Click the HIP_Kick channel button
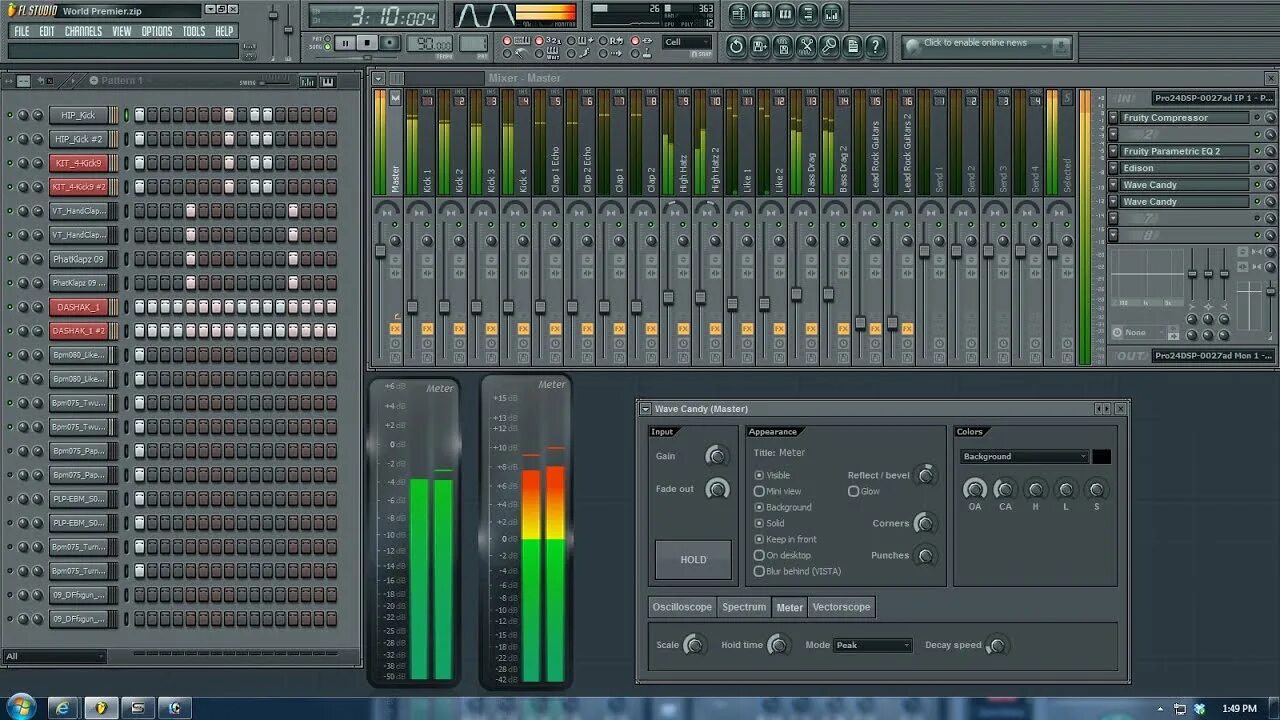The height and width of the screenshot is (720, 1280). click(x=78, y=115)
